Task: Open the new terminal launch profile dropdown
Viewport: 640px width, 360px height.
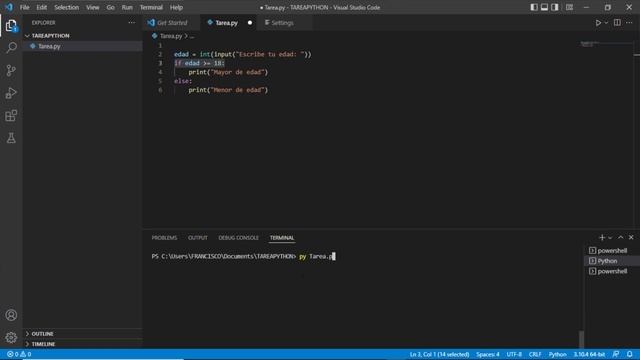Action: click(610, 238)
